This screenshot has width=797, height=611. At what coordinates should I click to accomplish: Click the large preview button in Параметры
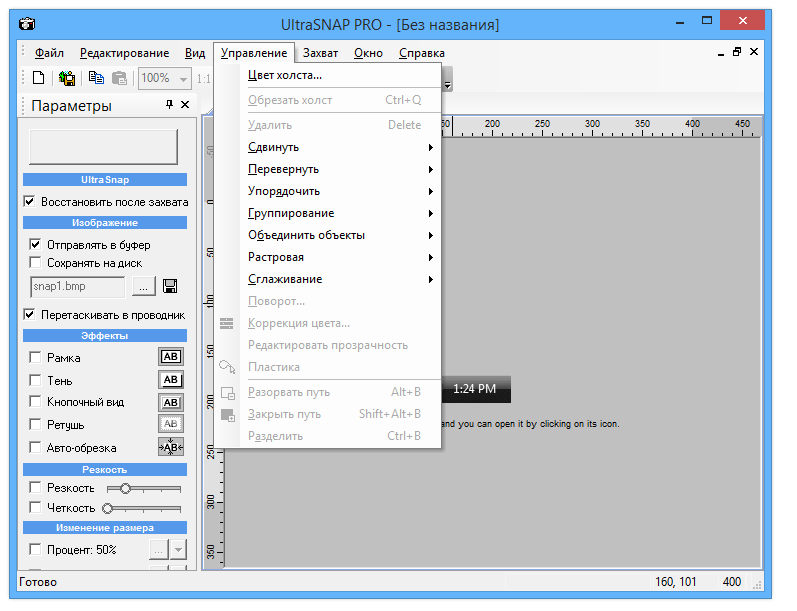click(103, 146)
